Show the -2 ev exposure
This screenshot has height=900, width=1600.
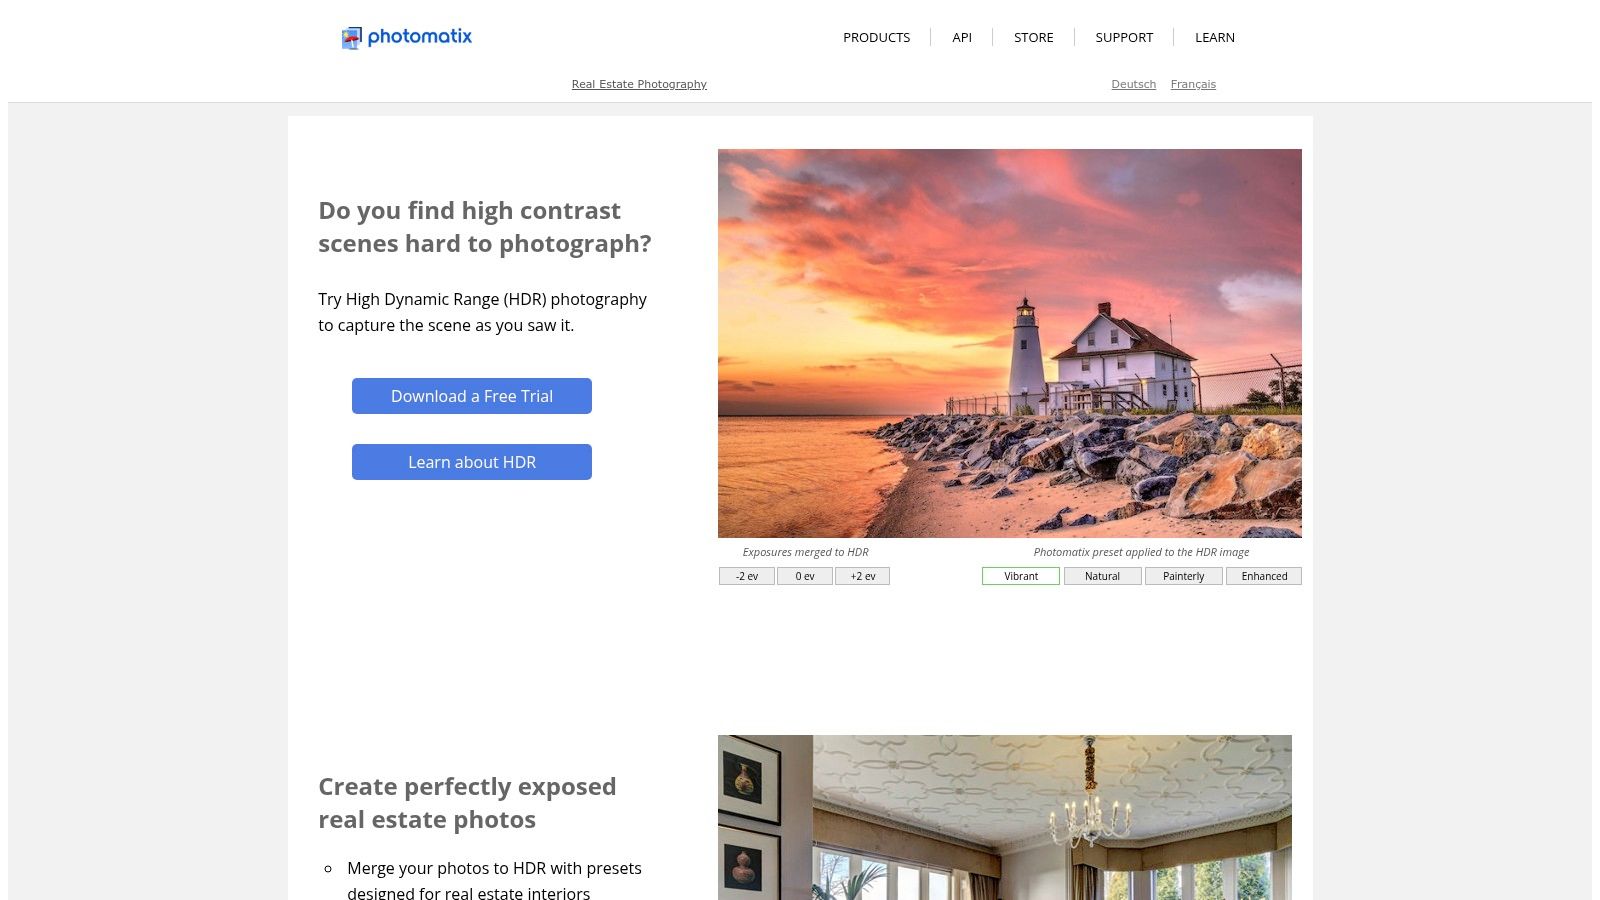(747, 576)
